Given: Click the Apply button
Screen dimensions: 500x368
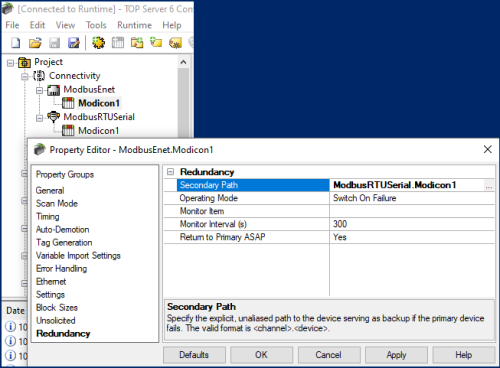Looking at the screenshot, I should click(x=396, y=355).
